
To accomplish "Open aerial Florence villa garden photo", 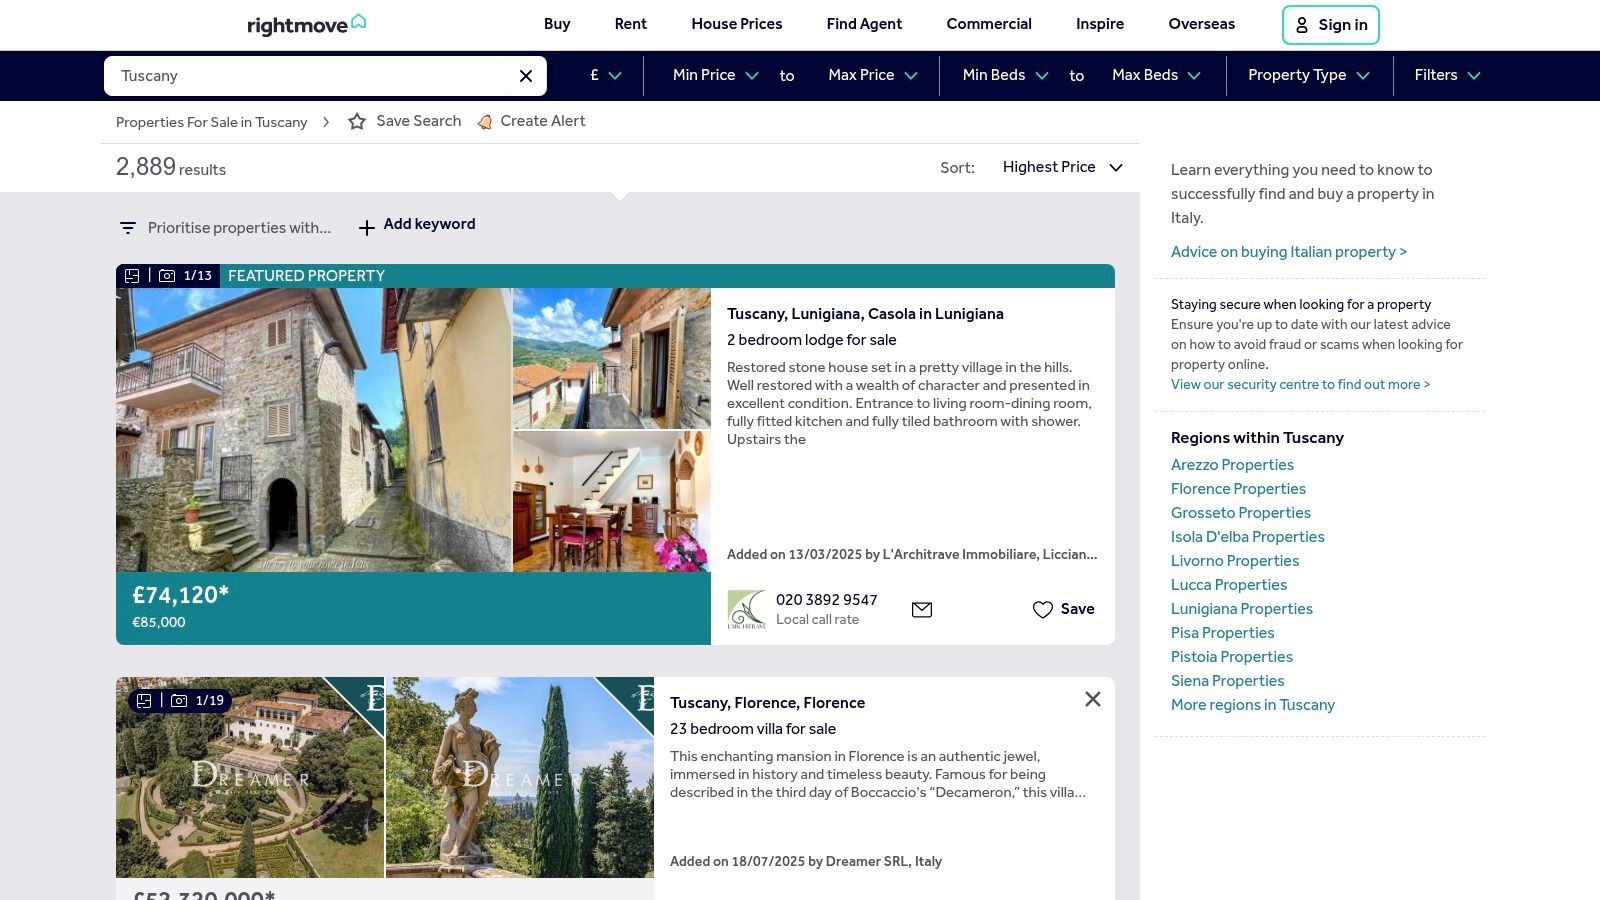I will 250,777.
